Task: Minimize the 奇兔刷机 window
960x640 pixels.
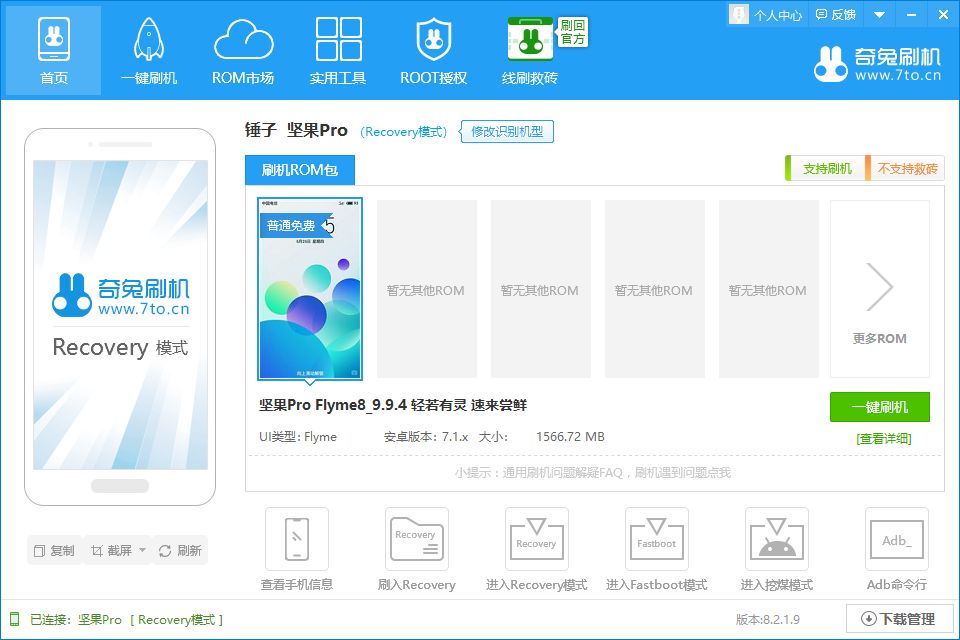Action: [x=911, y=15]
